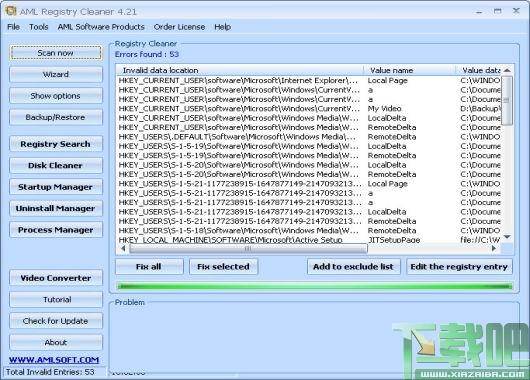Select the S-1-5-19 RemoteDelta row
Viewport: 530px width, 380px height.
pyautogui.click(x=309, y=156)
